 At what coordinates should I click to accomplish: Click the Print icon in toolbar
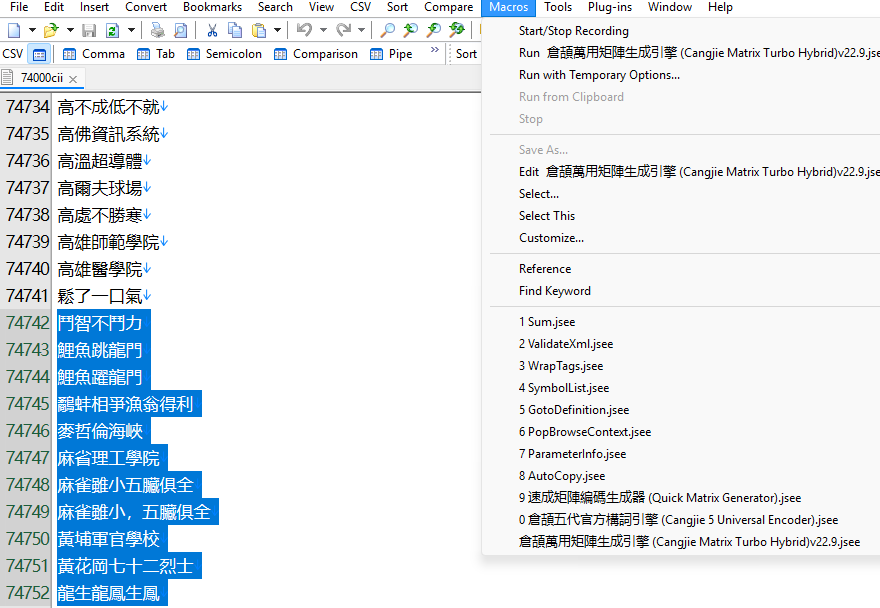pyautogui.click(x=158, y=31)
